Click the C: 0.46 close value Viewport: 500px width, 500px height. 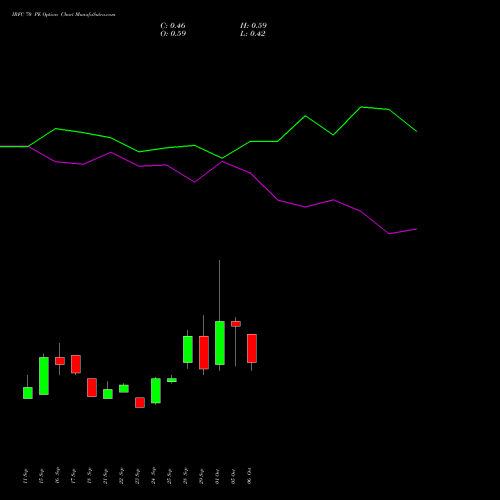coord(173,26)
